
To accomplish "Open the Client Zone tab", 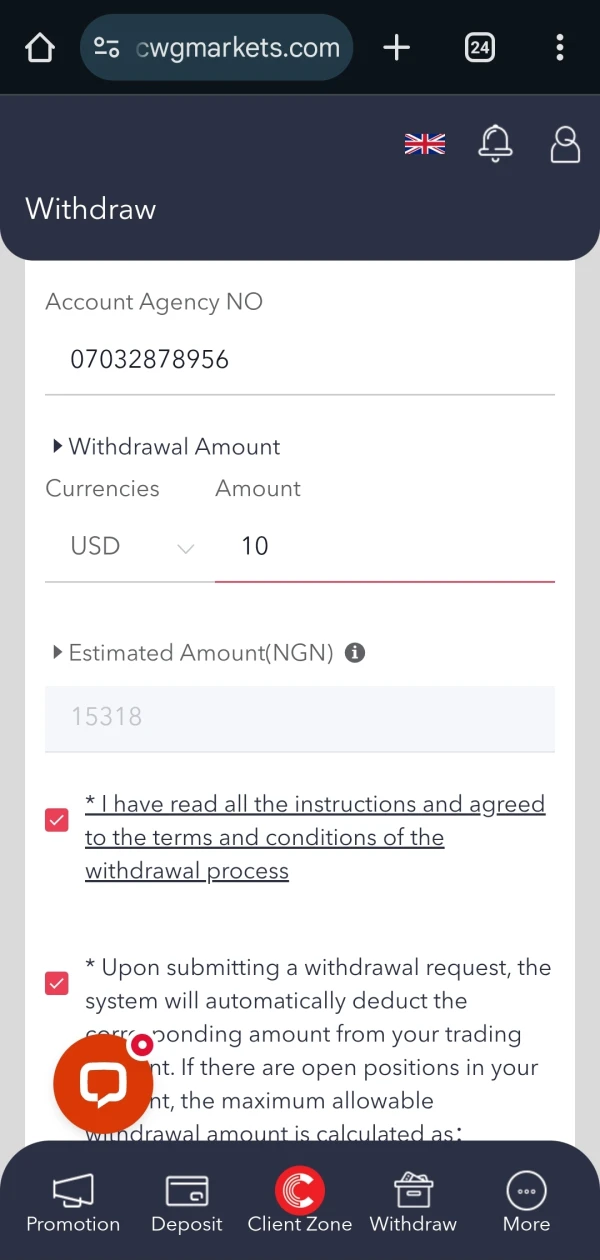I will [x=300, y=1202].
